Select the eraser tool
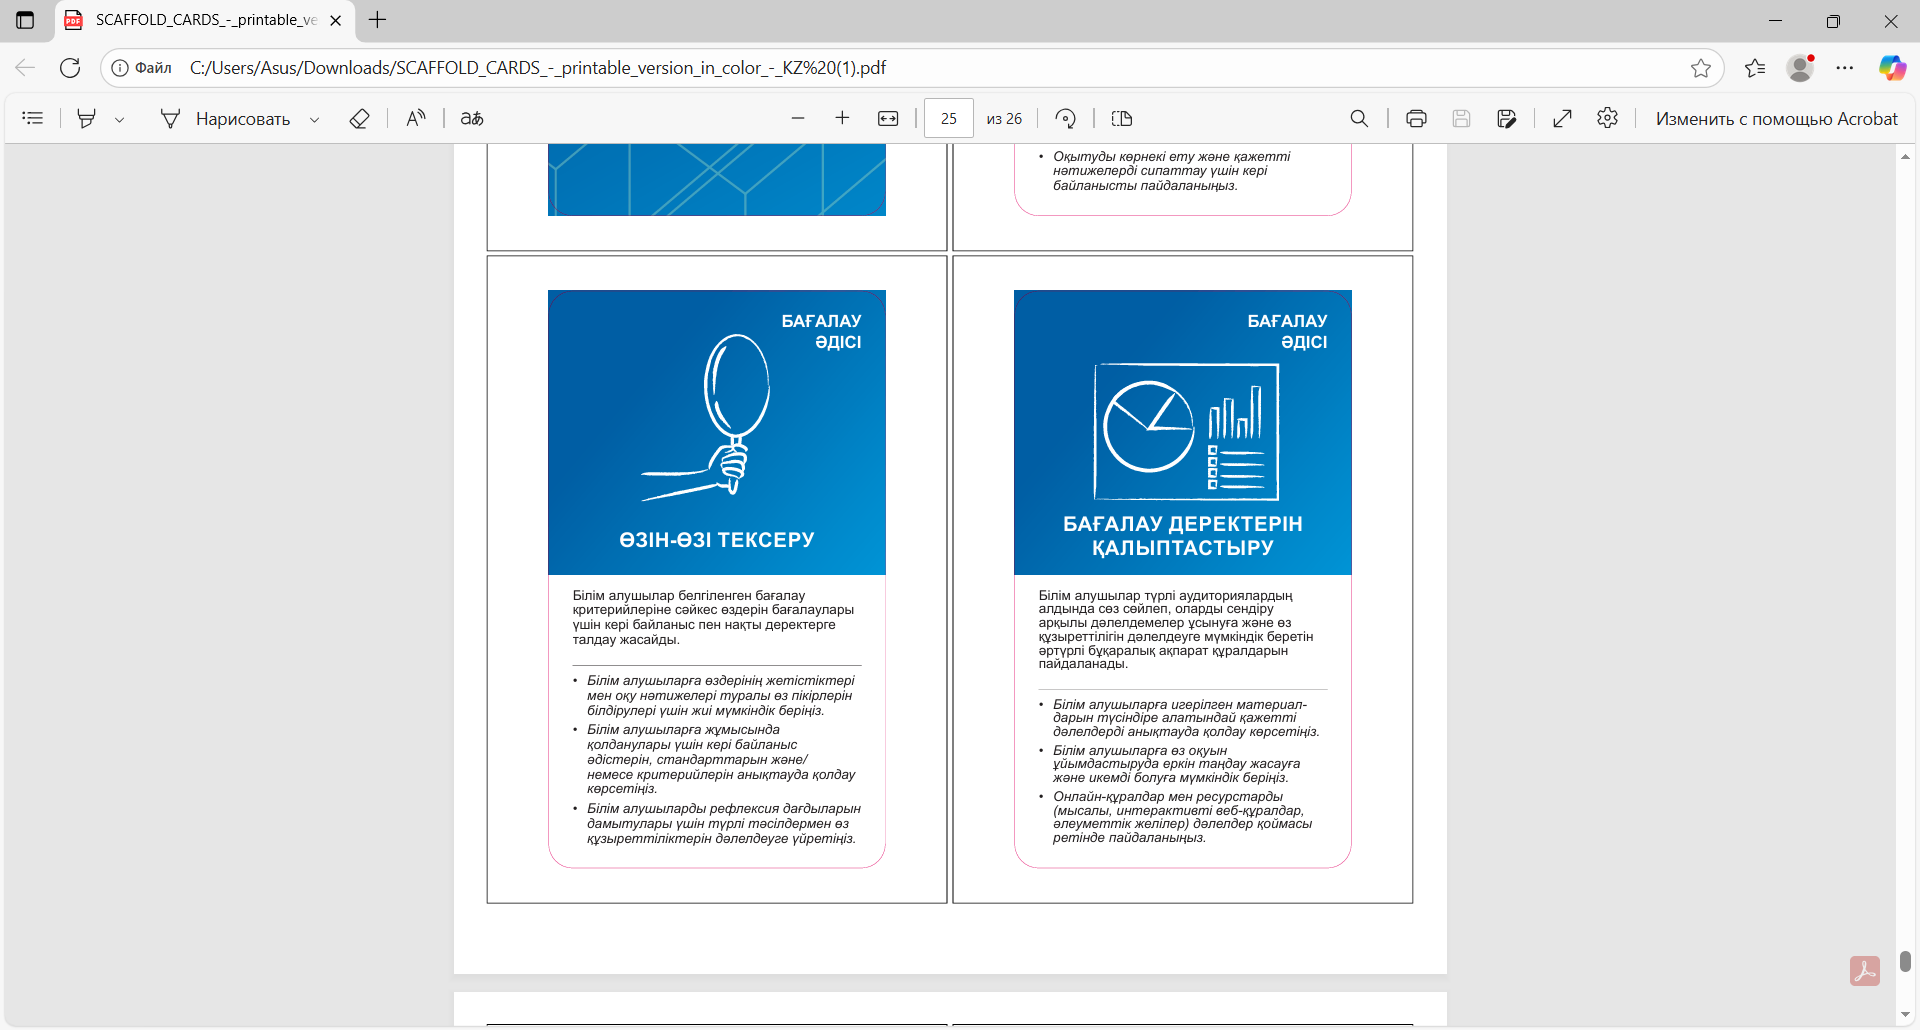This screenshot has height=1030, width=1920. point(360,119)
